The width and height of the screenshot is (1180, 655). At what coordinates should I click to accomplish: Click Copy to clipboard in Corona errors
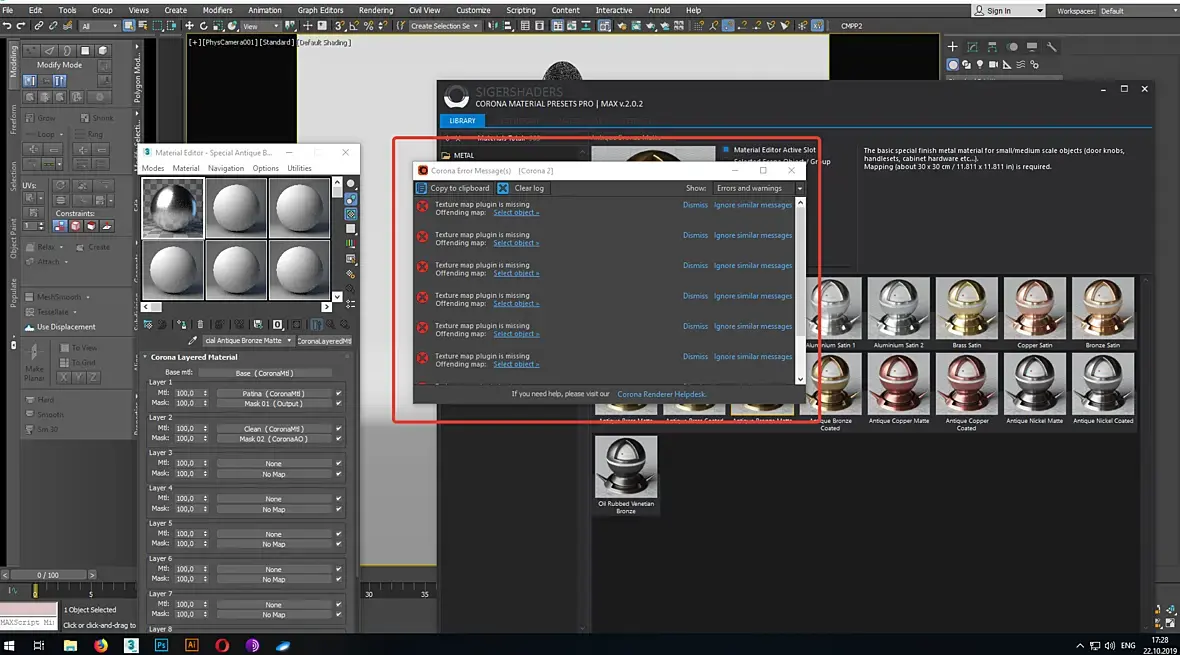coord(453,188)
